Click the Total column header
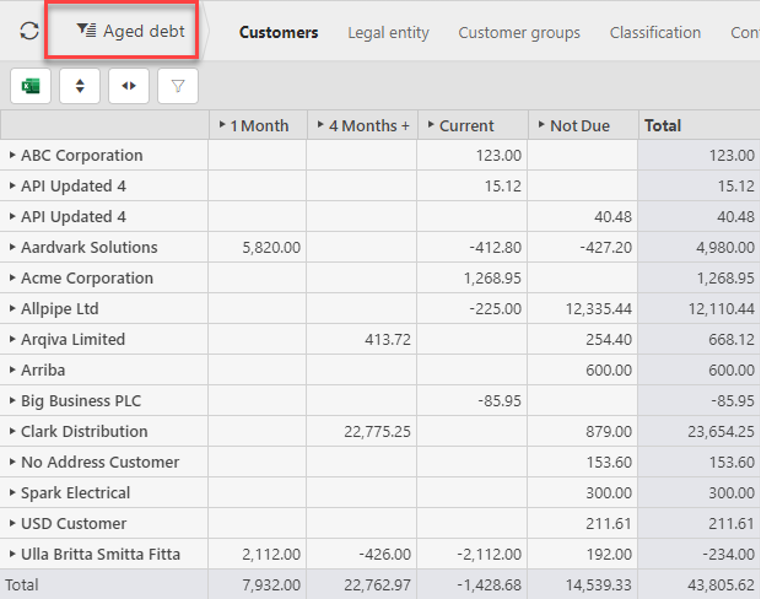This screenshot has width=760, height=599. click(x=663, y=125)
